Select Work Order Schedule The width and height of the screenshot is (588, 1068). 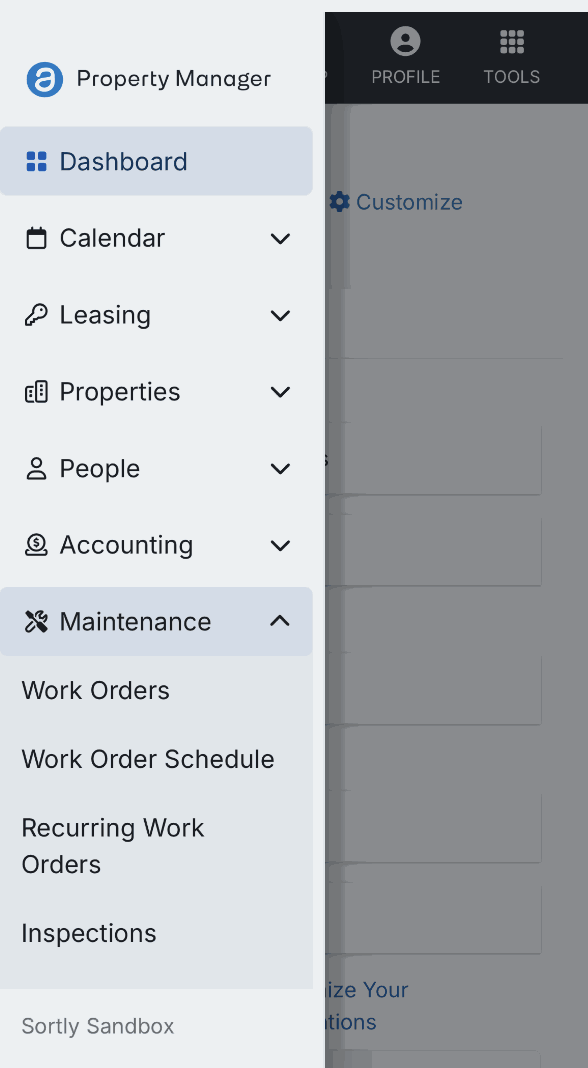148,759
